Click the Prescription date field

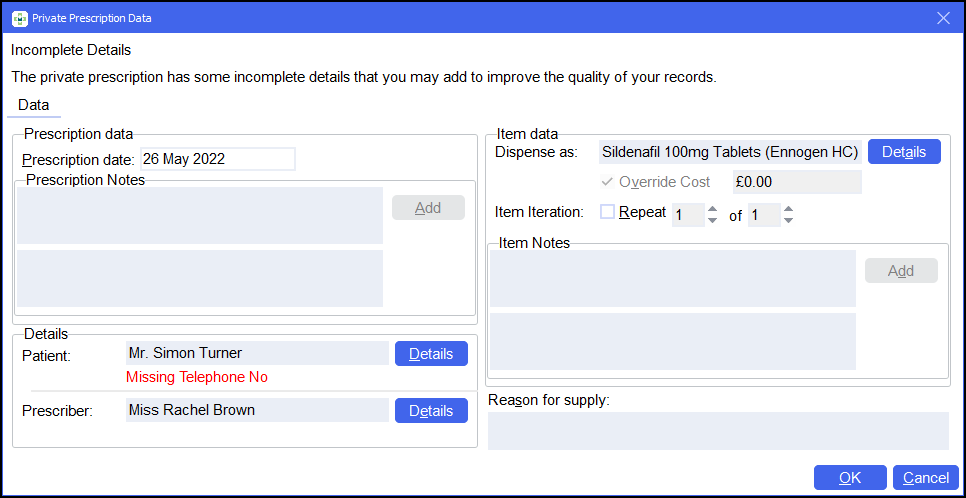click(x=217, y=159)
